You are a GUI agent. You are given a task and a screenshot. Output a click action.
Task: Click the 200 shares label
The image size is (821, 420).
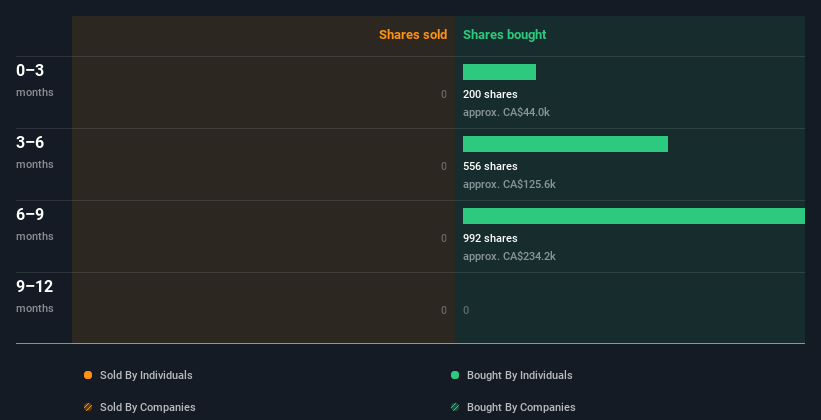click(490, 94)
